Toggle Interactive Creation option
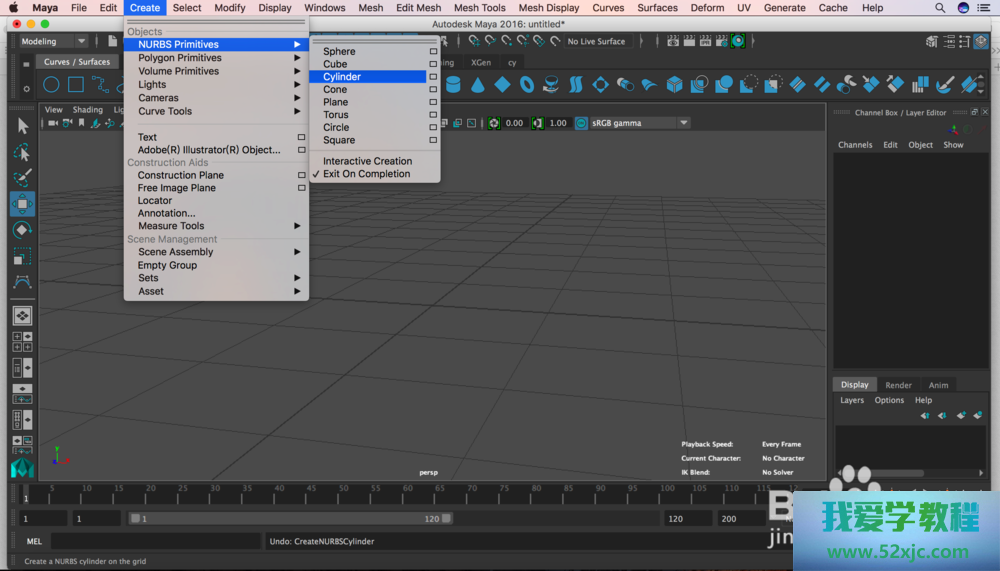The image size is (1000, 571). [x=367, y=161]
